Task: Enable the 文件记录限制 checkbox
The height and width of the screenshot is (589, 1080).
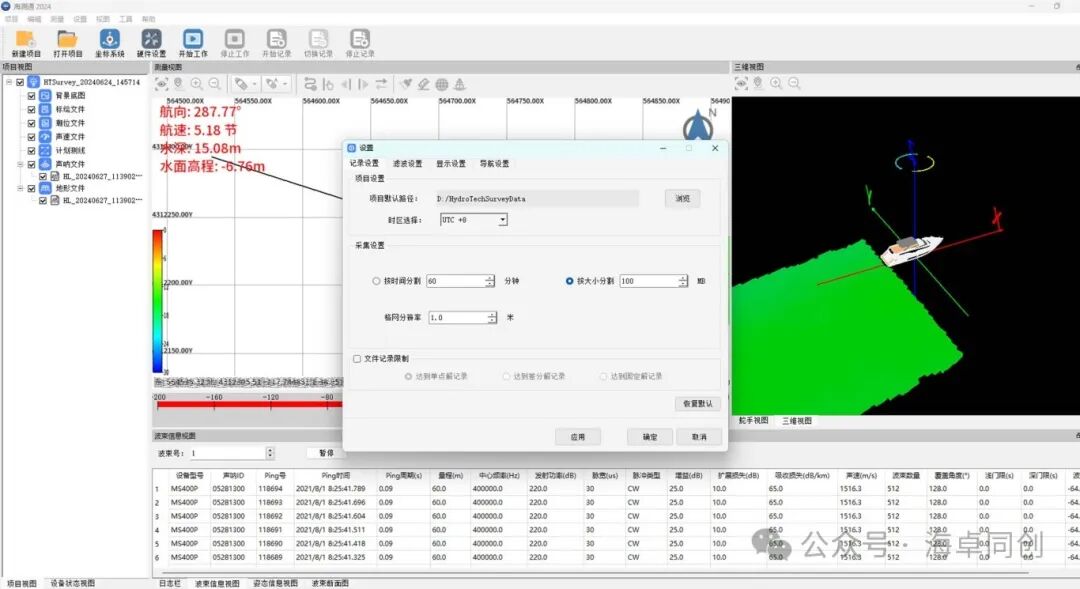Action: (357, 358)
